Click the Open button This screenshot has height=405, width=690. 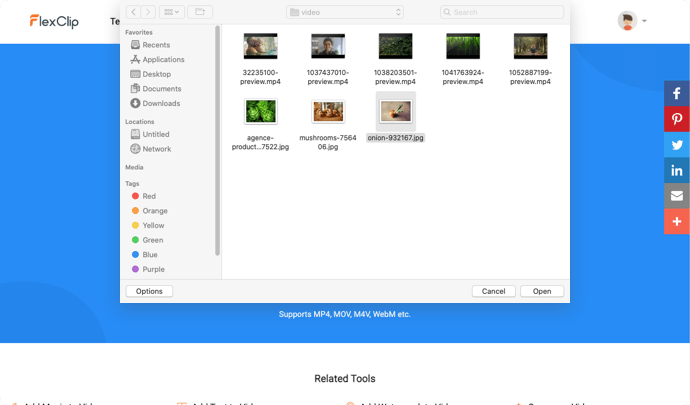(541, 291)
